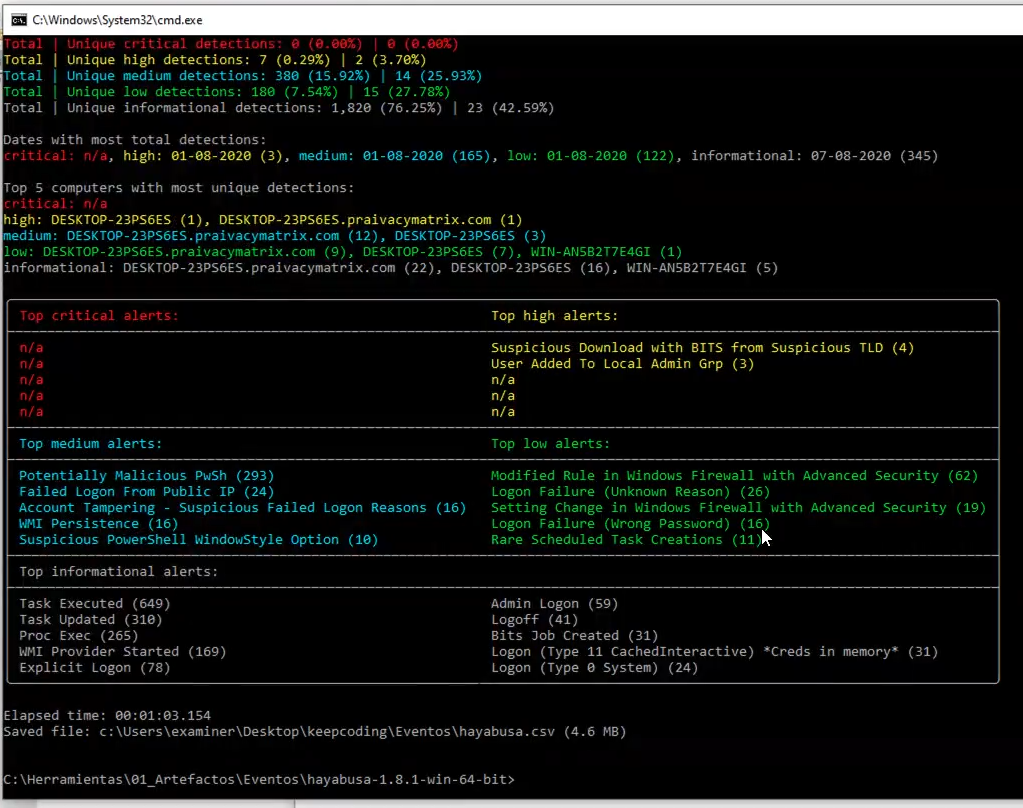Click 'Failed Logon From Public IP (24)' alert
Image resolution: width=1023 pixels, height=808 pixels.
[147, 491]
